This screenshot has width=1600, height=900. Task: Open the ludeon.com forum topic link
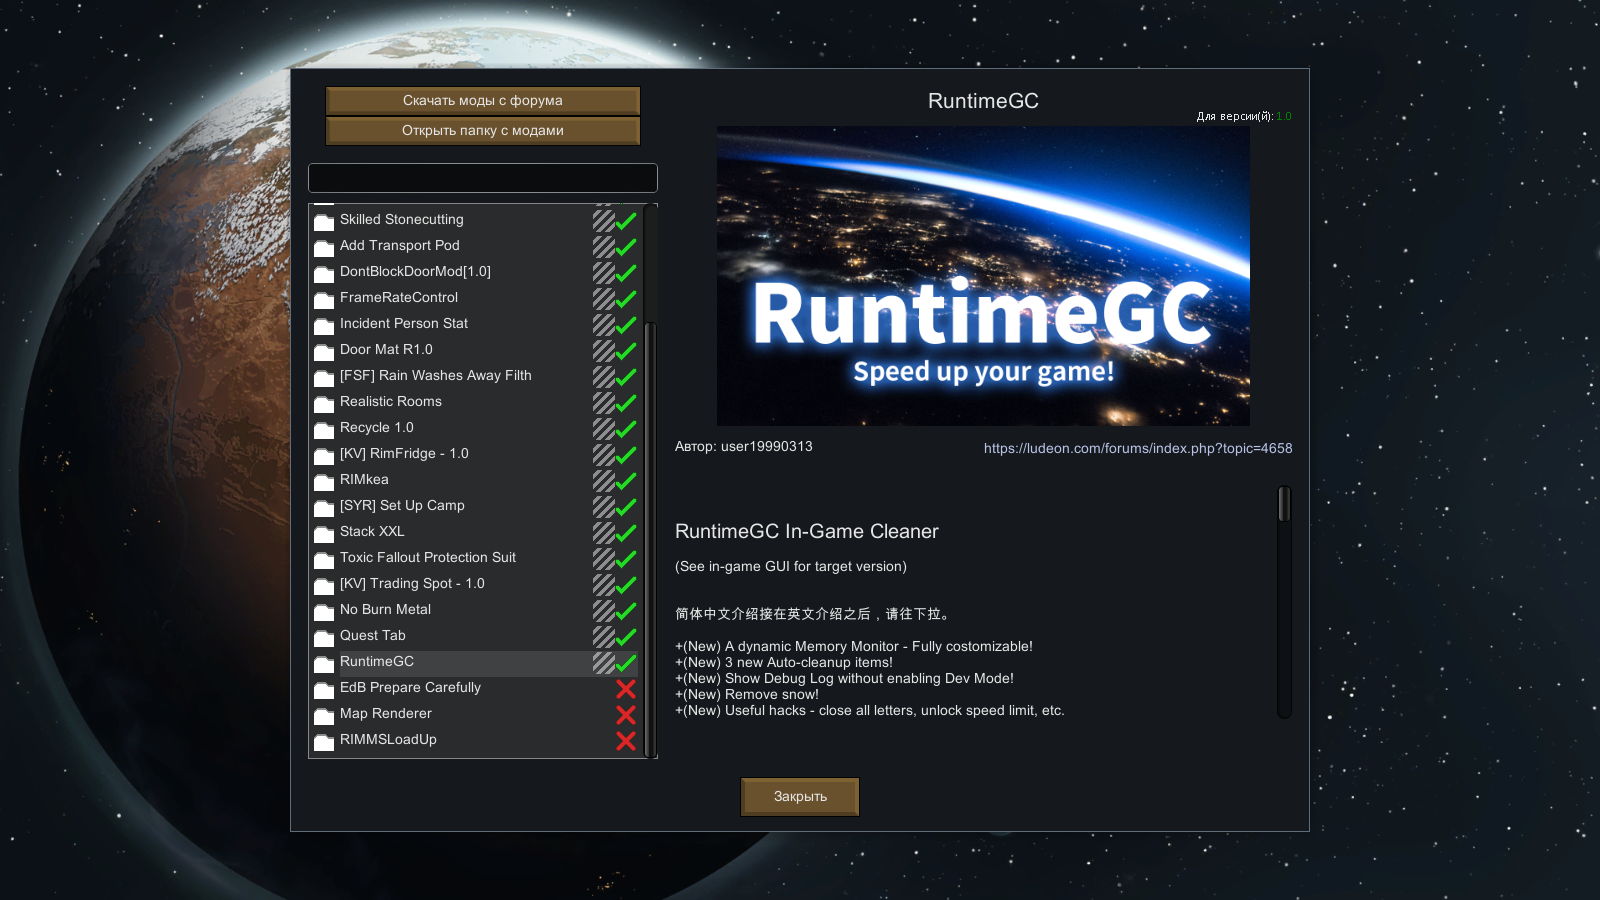coord(1138,448)
